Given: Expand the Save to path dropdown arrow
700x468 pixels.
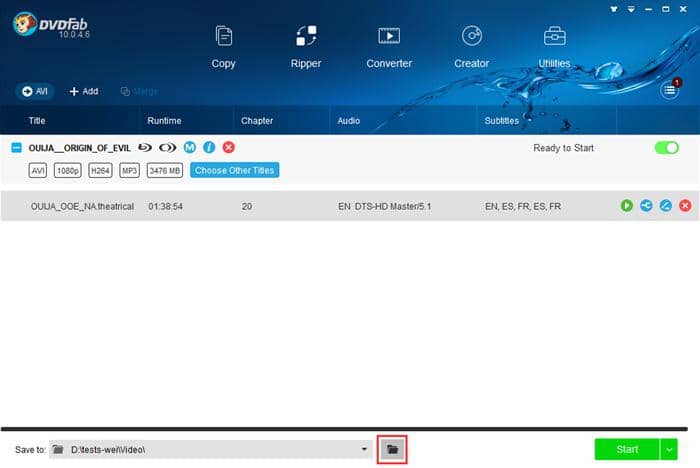Looking at the screenshot, I should [x=364, y=449].
